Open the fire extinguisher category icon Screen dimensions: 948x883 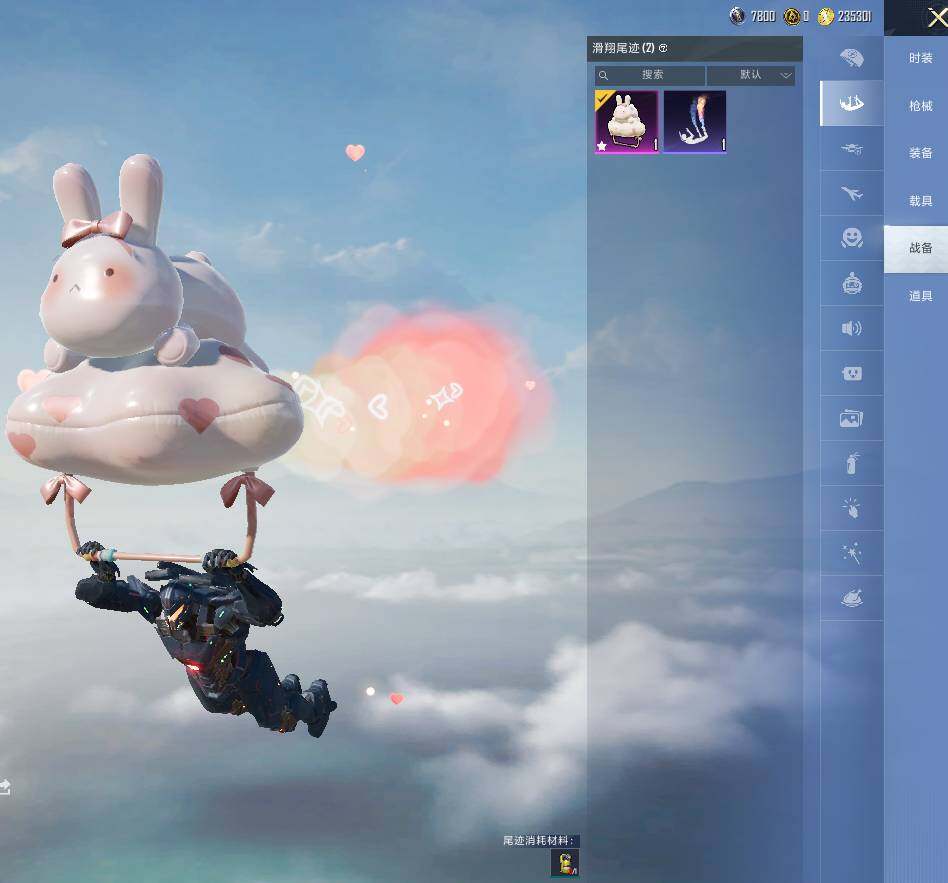[851, 464]
